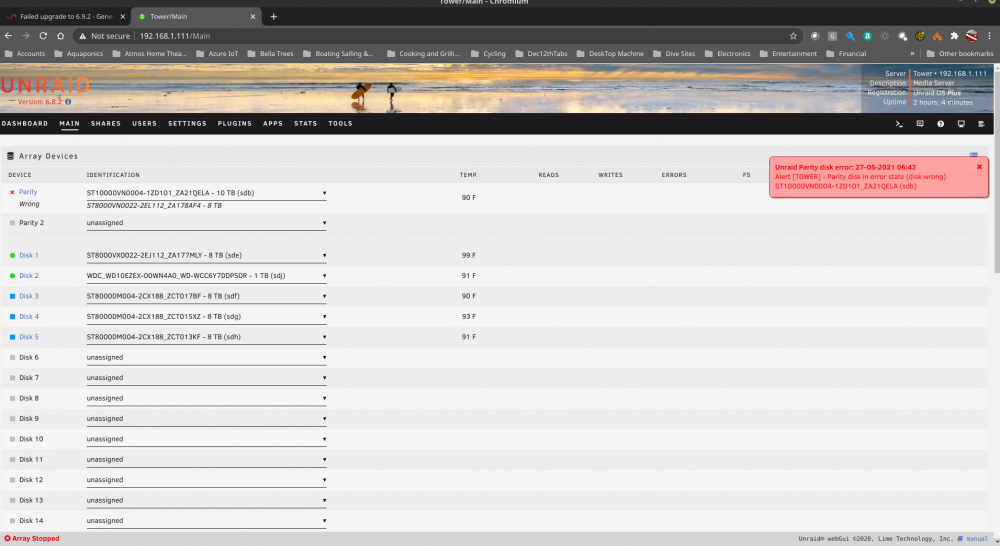Open the Disk 14 unassigned dropdown

[x=206, y=520]
